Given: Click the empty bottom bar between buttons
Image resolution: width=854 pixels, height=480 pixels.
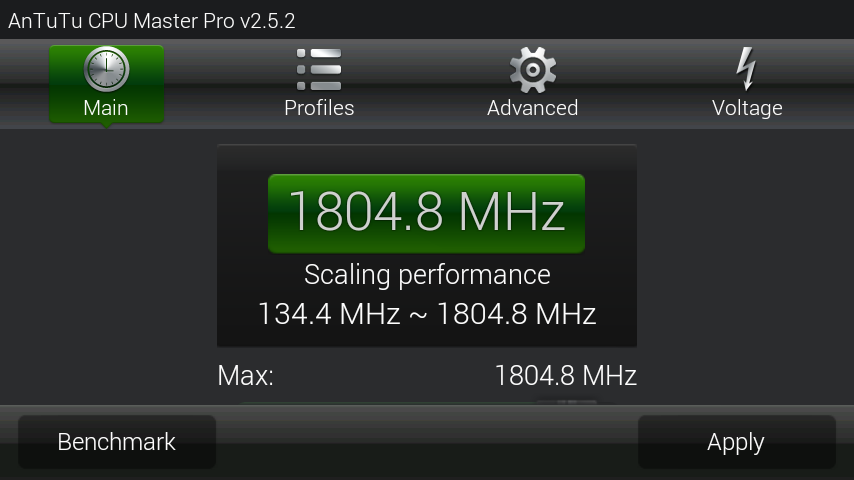Looking at the screenshot, I should click(x=426, y=442).
